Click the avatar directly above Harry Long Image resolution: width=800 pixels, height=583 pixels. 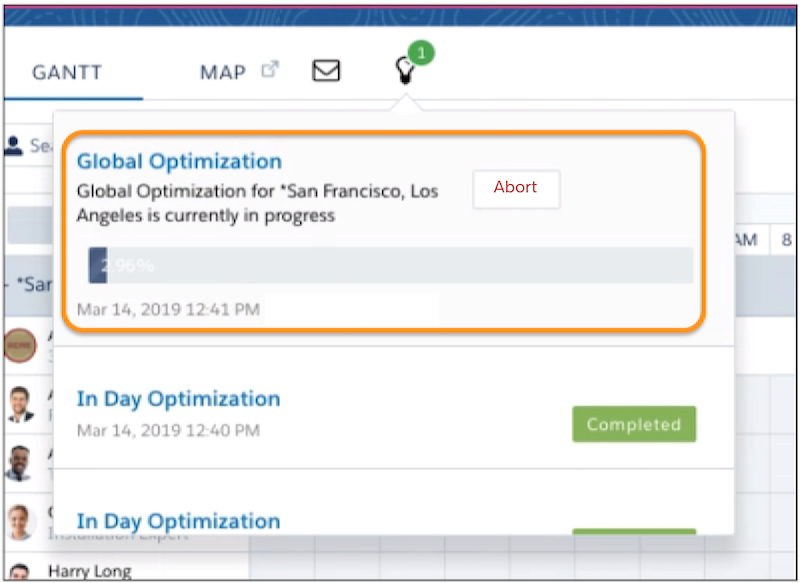point(20,522)
